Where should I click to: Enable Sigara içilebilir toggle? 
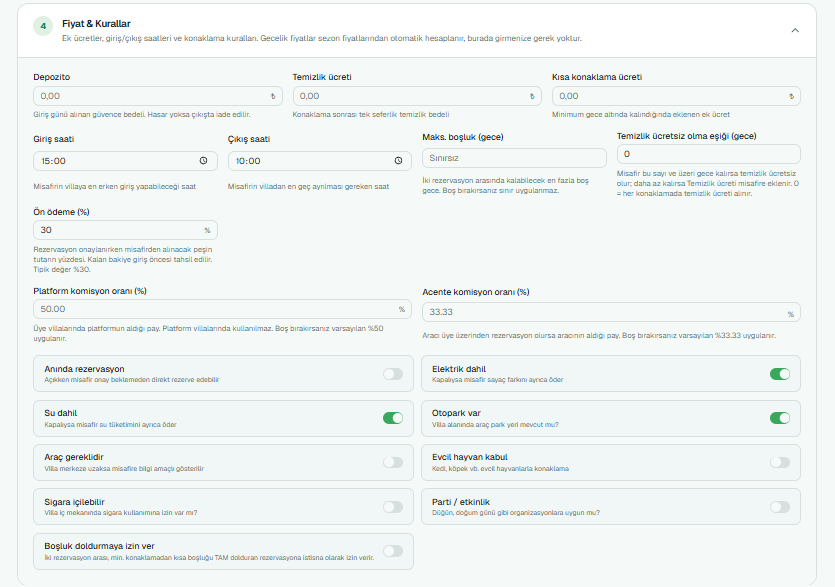tap(393, 507)
